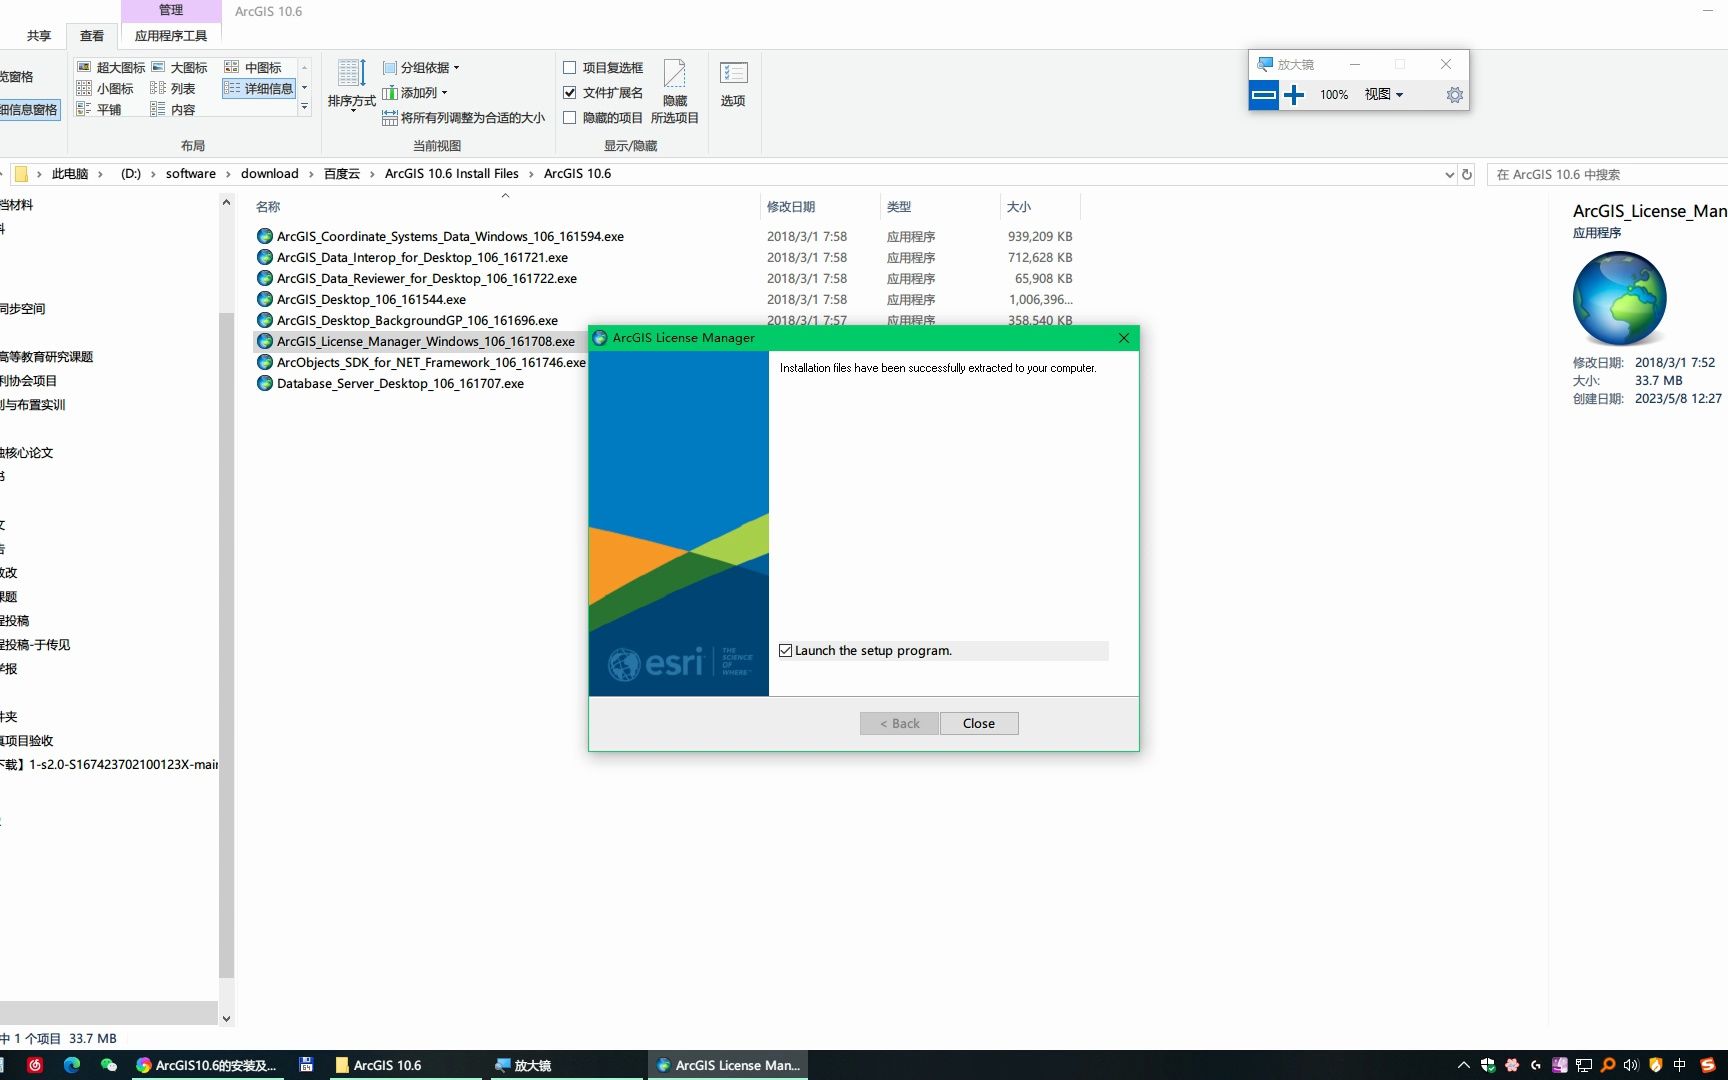Viewport: 1728px width, 1080px height.
Task: Open the 添加列 add columns dropdown
Action: click(x=415, y=93)
